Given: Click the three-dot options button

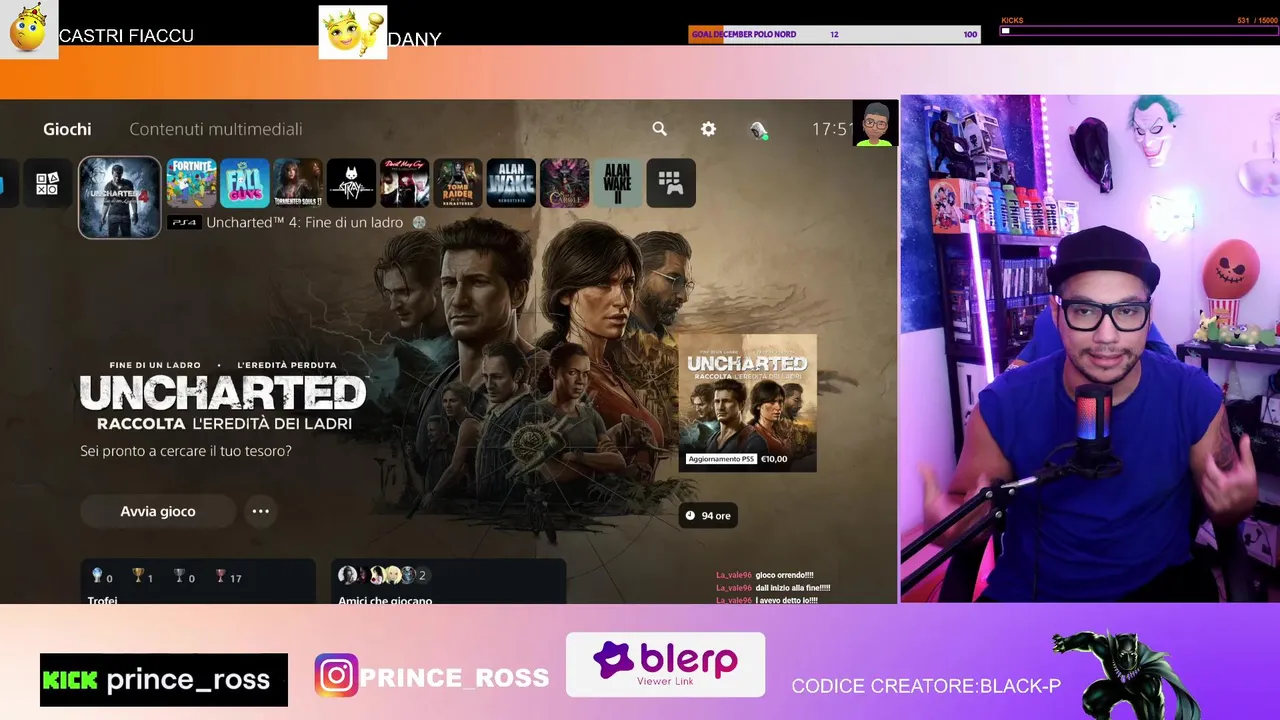Looking at the screenshot, I should coord(260,511).
